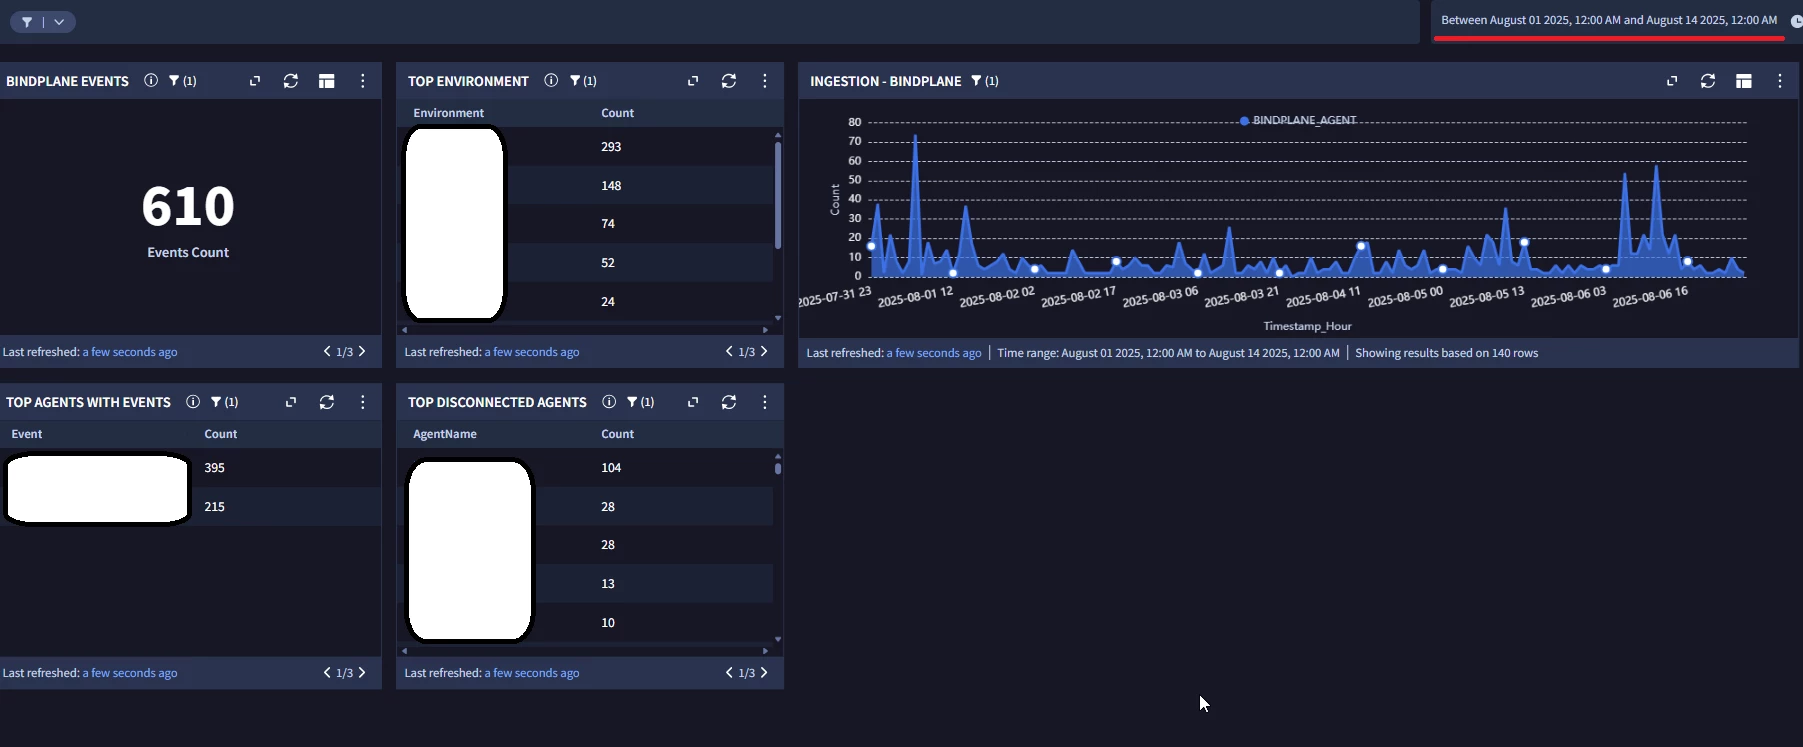1803x747 pixels.
Task: Expand the Ingestion - Bindplane chart
Action: tap(1672, 81)
